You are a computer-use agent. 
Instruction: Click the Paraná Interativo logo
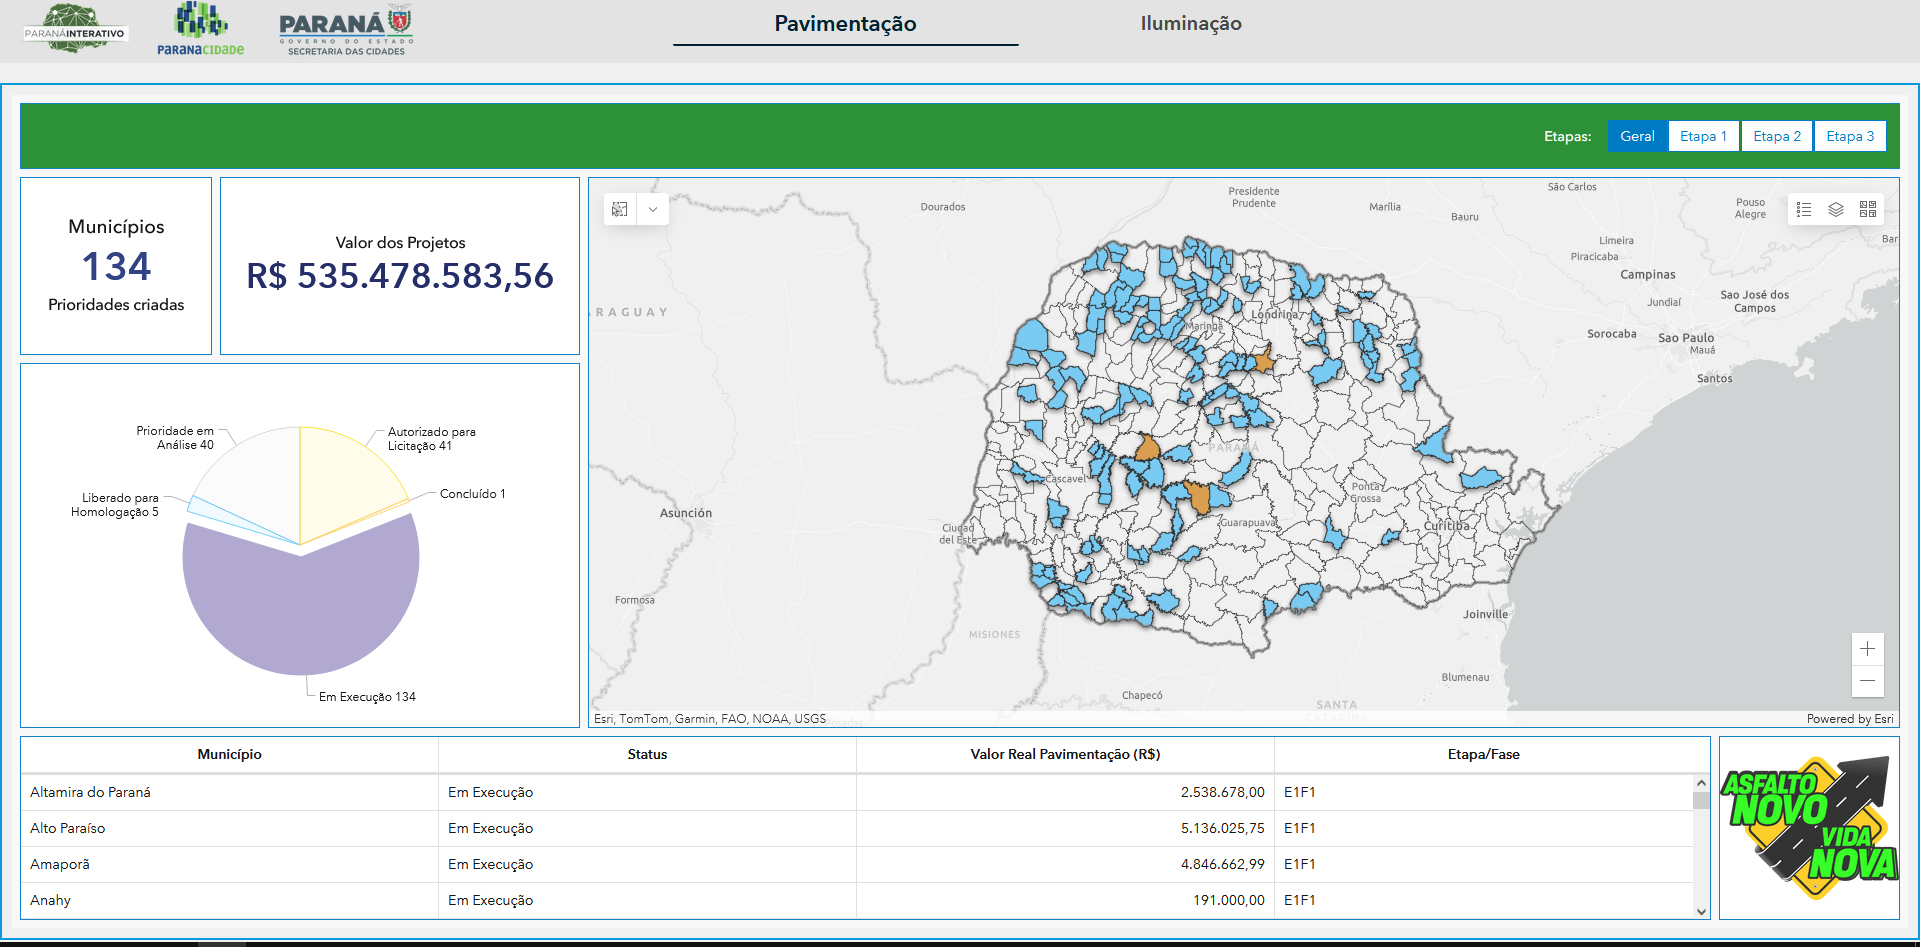(x=75, y=30)
